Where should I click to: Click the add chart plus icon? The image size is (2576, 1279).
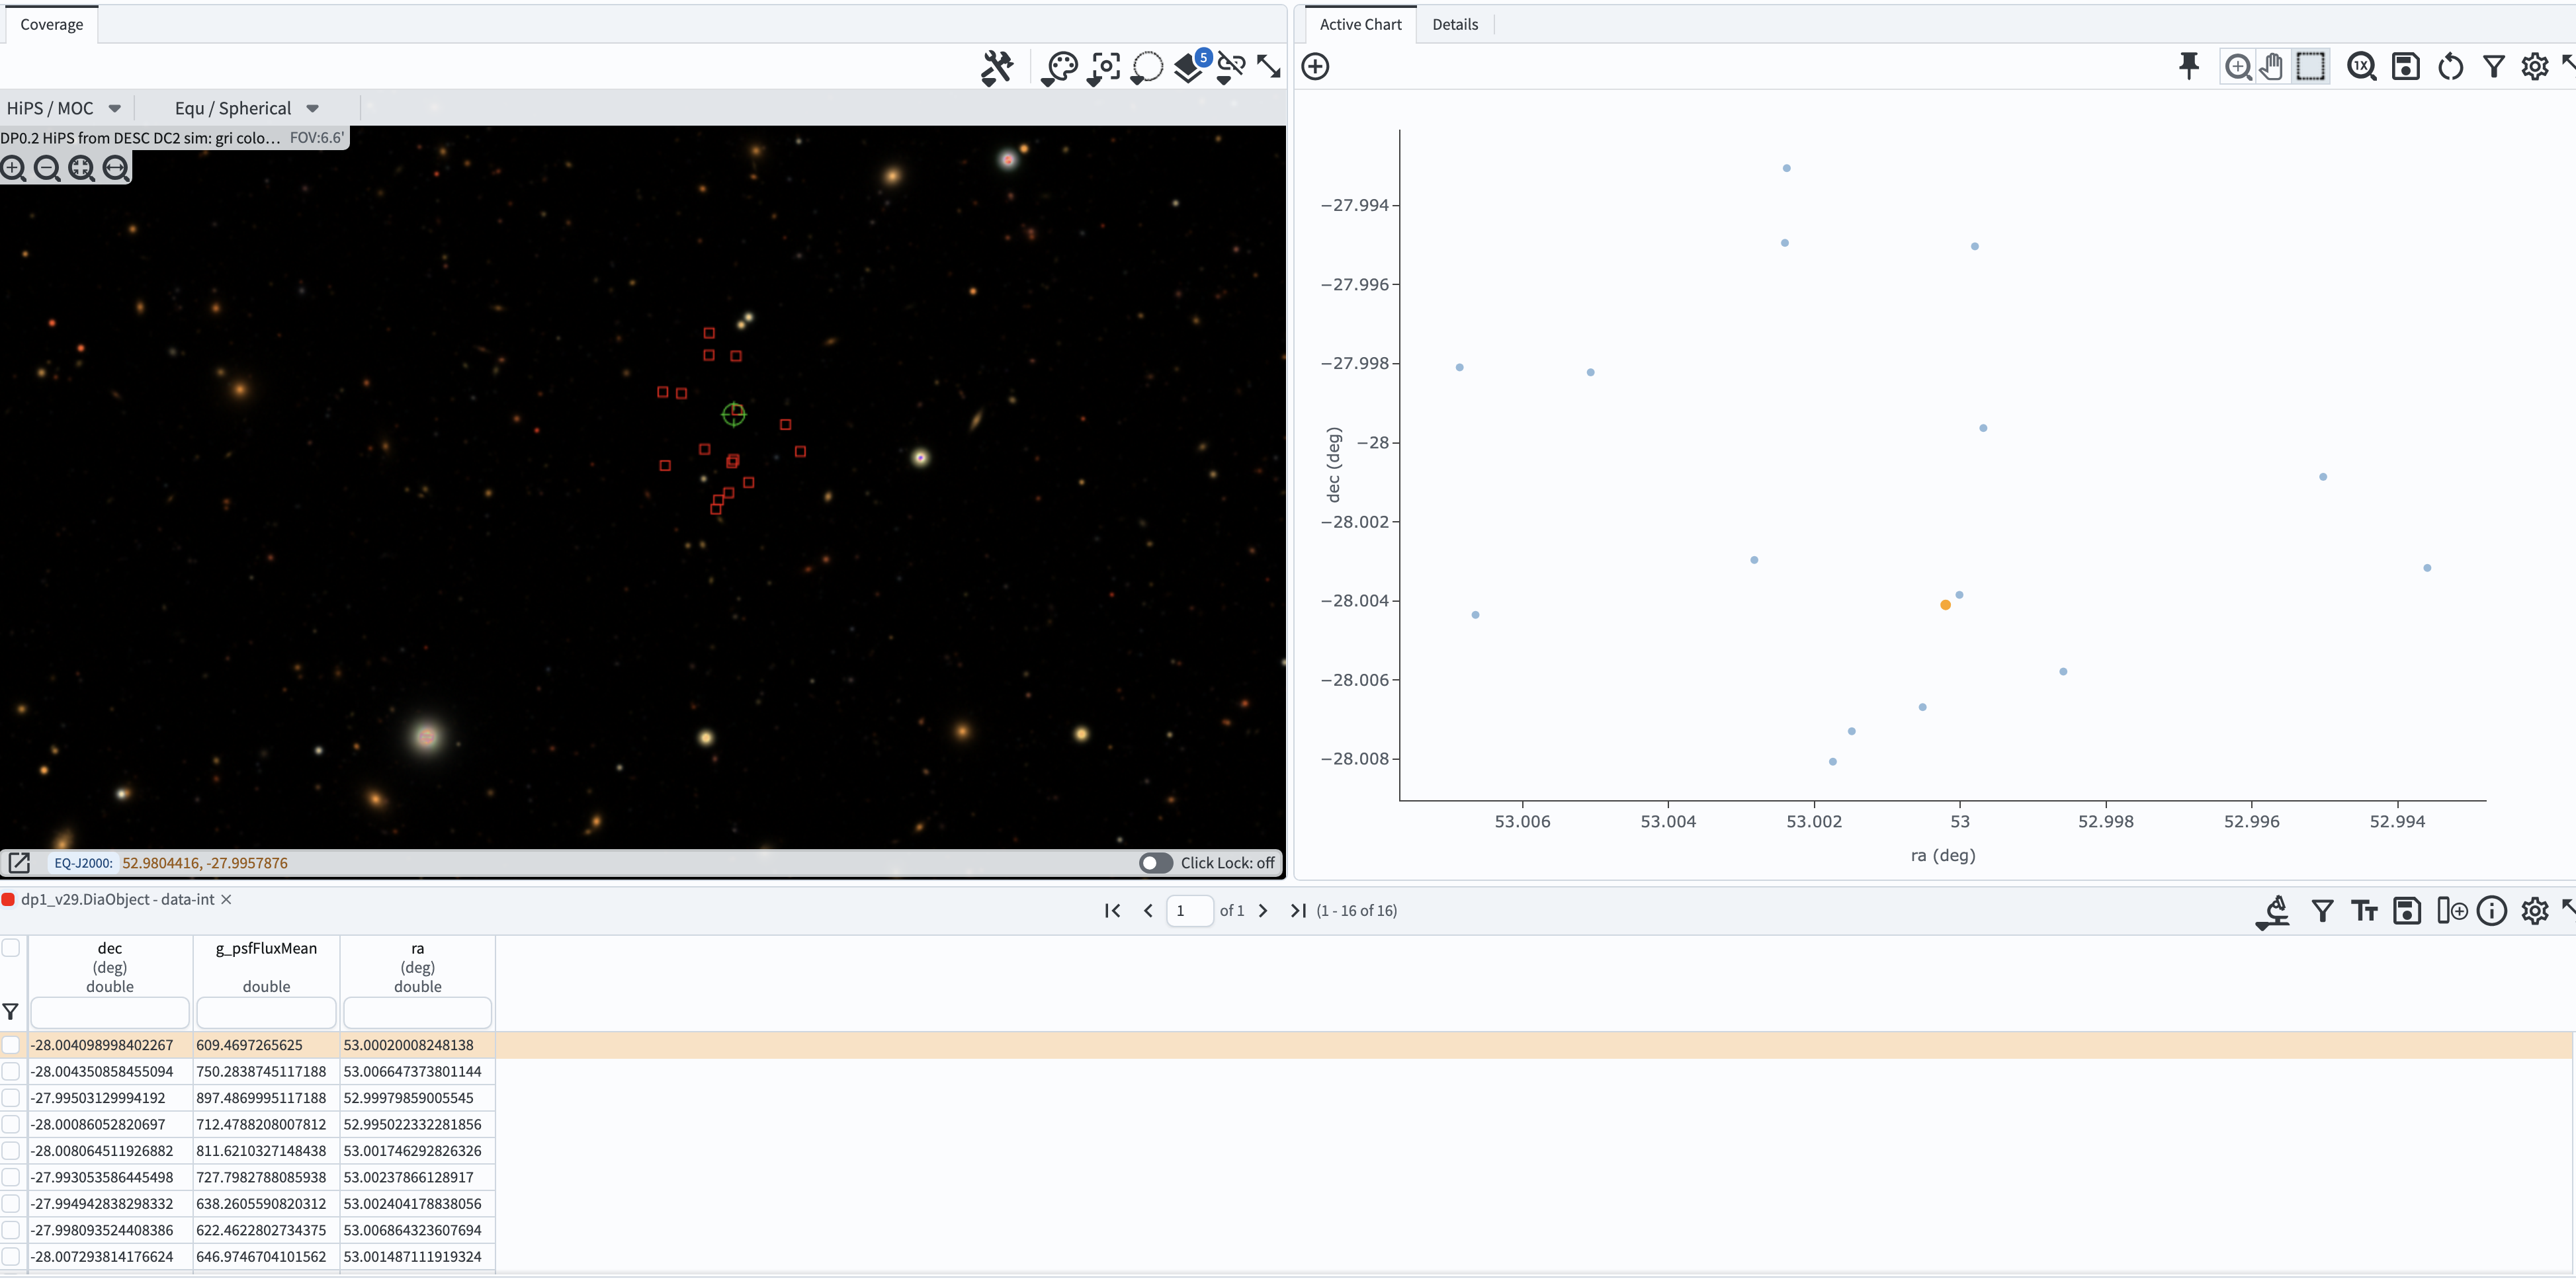pos(1315,66)
